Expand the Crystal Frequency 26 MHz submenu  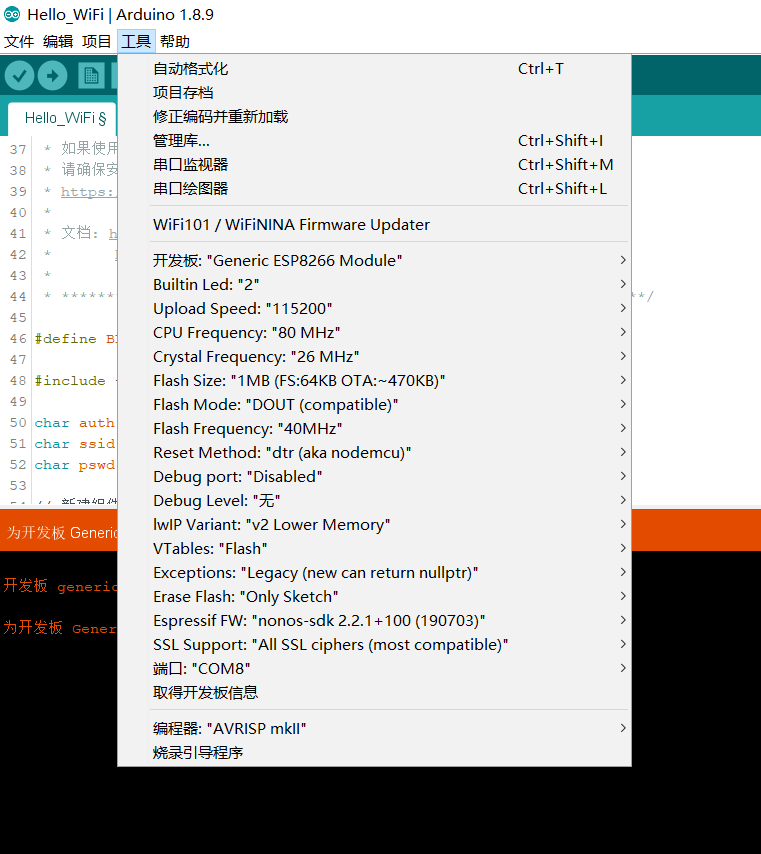click(374, 356)
